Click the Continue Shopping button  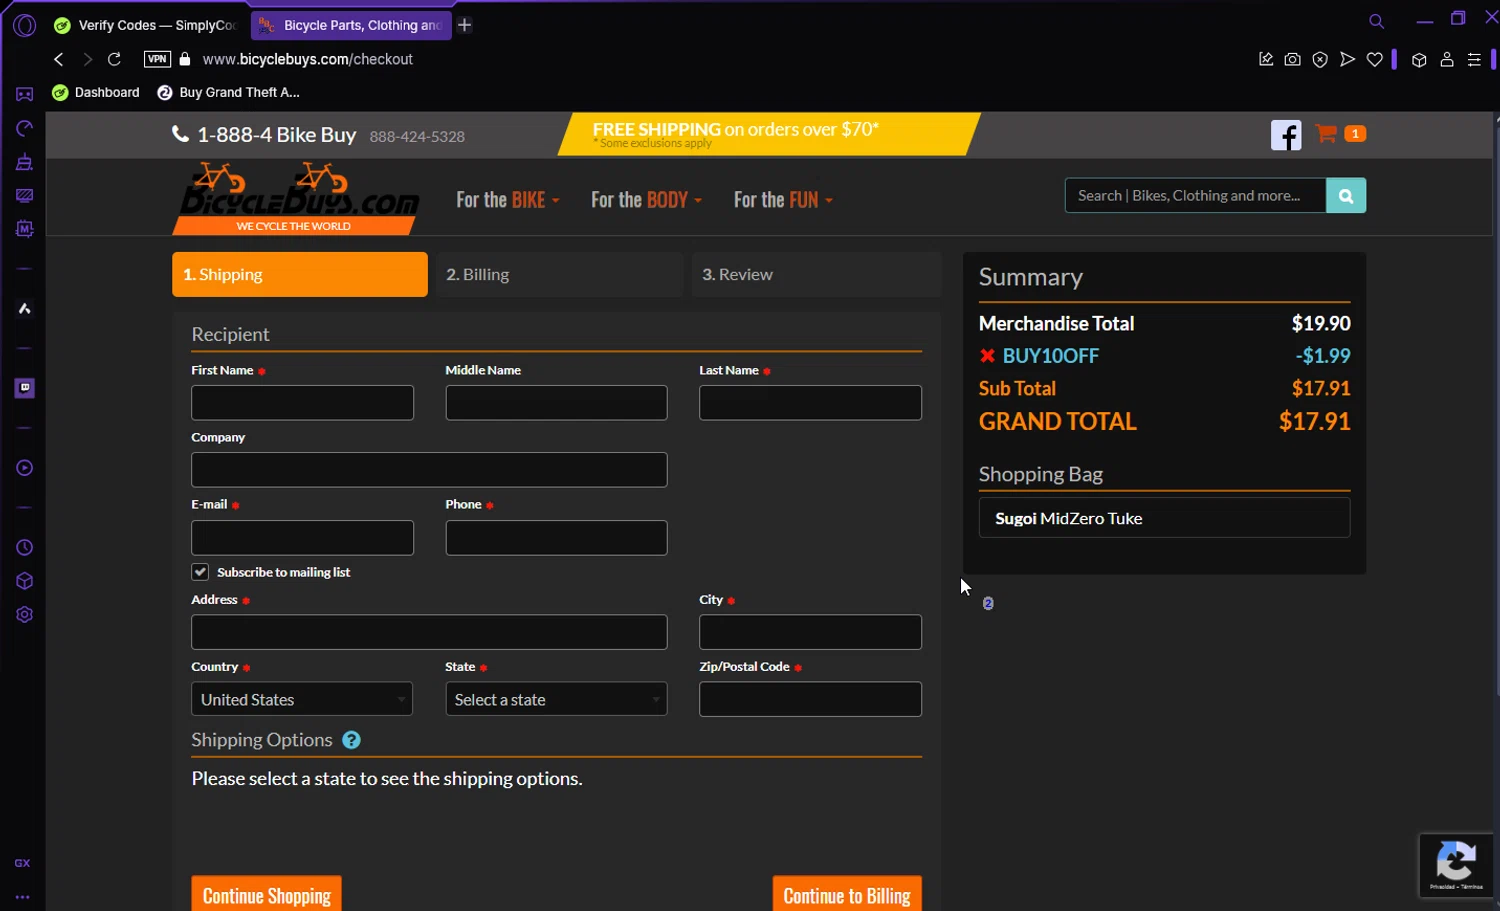point(266,895)
